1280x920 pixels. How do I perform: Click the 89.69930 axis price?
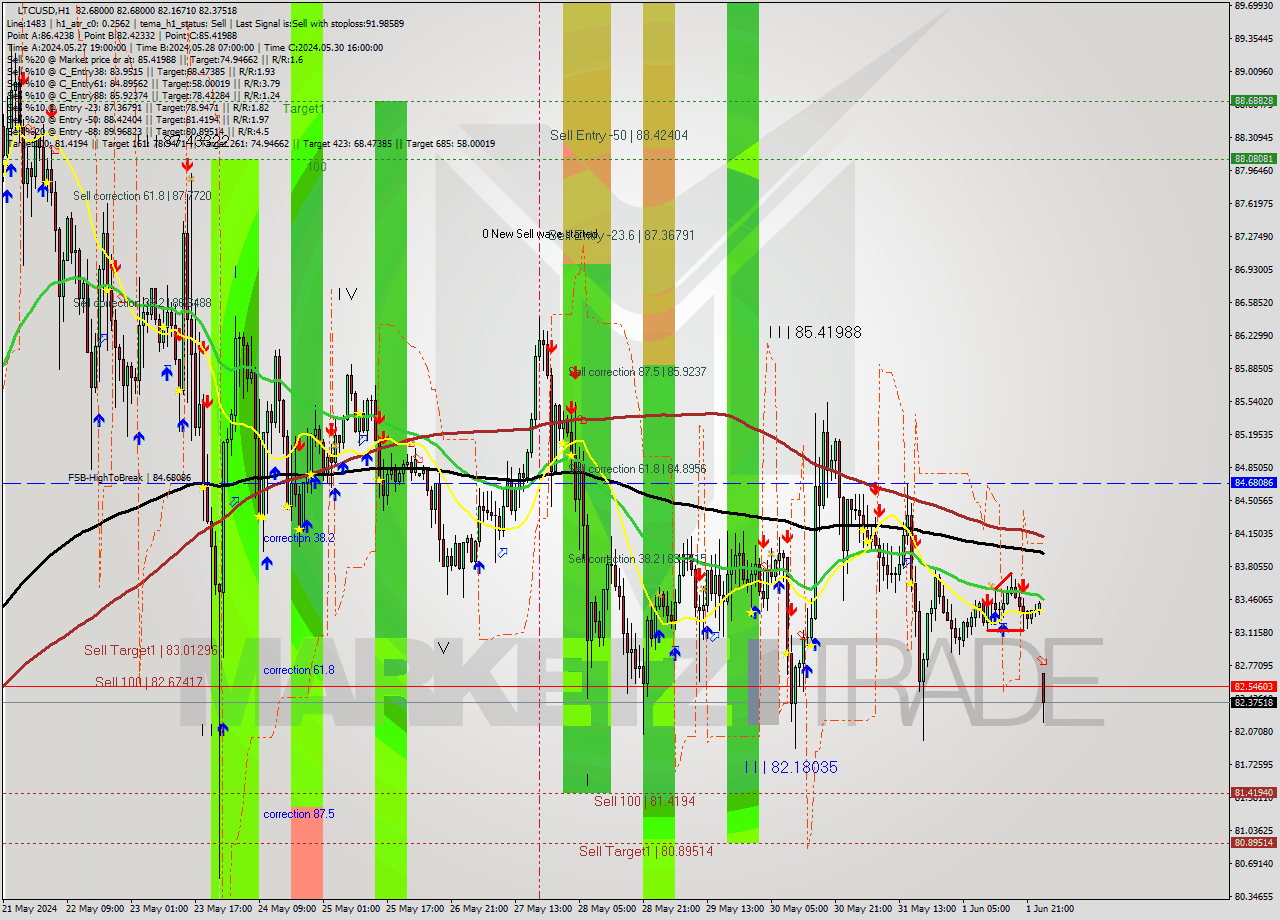[x=1254, y=6]
